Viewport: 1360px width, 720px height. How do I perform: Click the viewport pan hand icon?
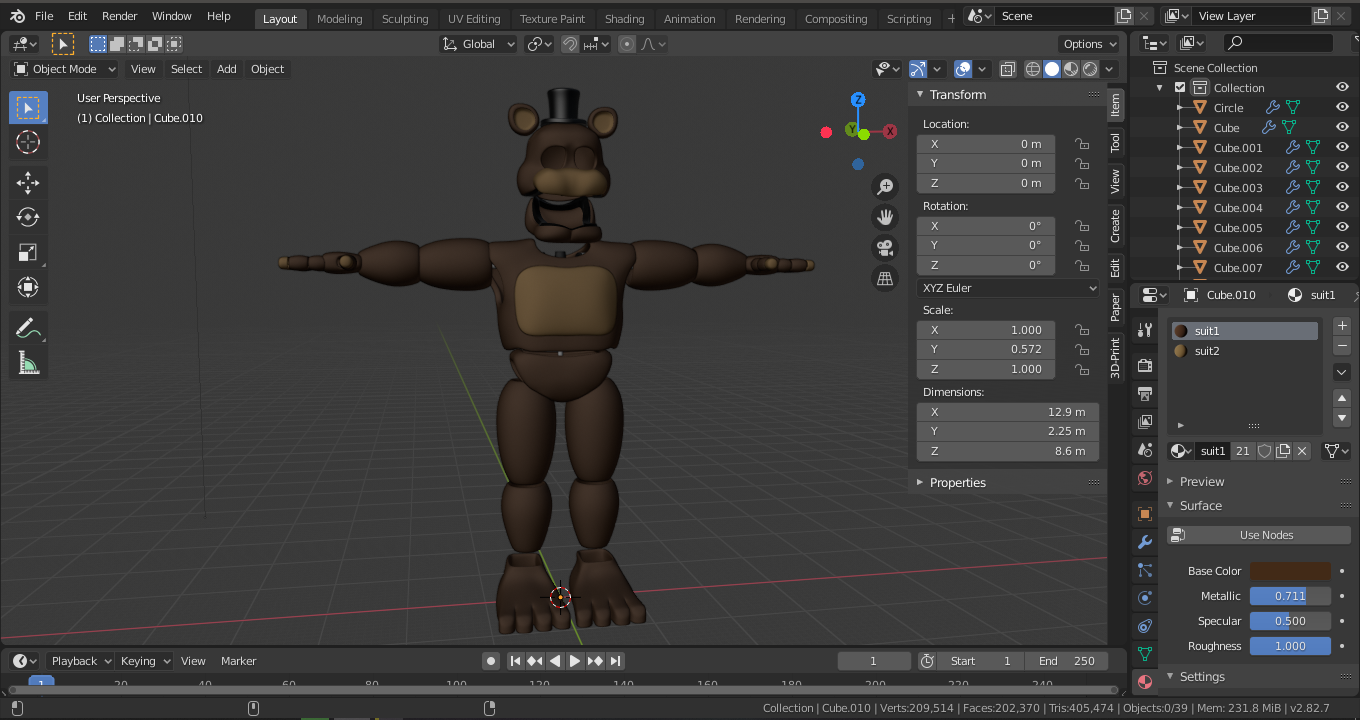[x=885, y=217]
